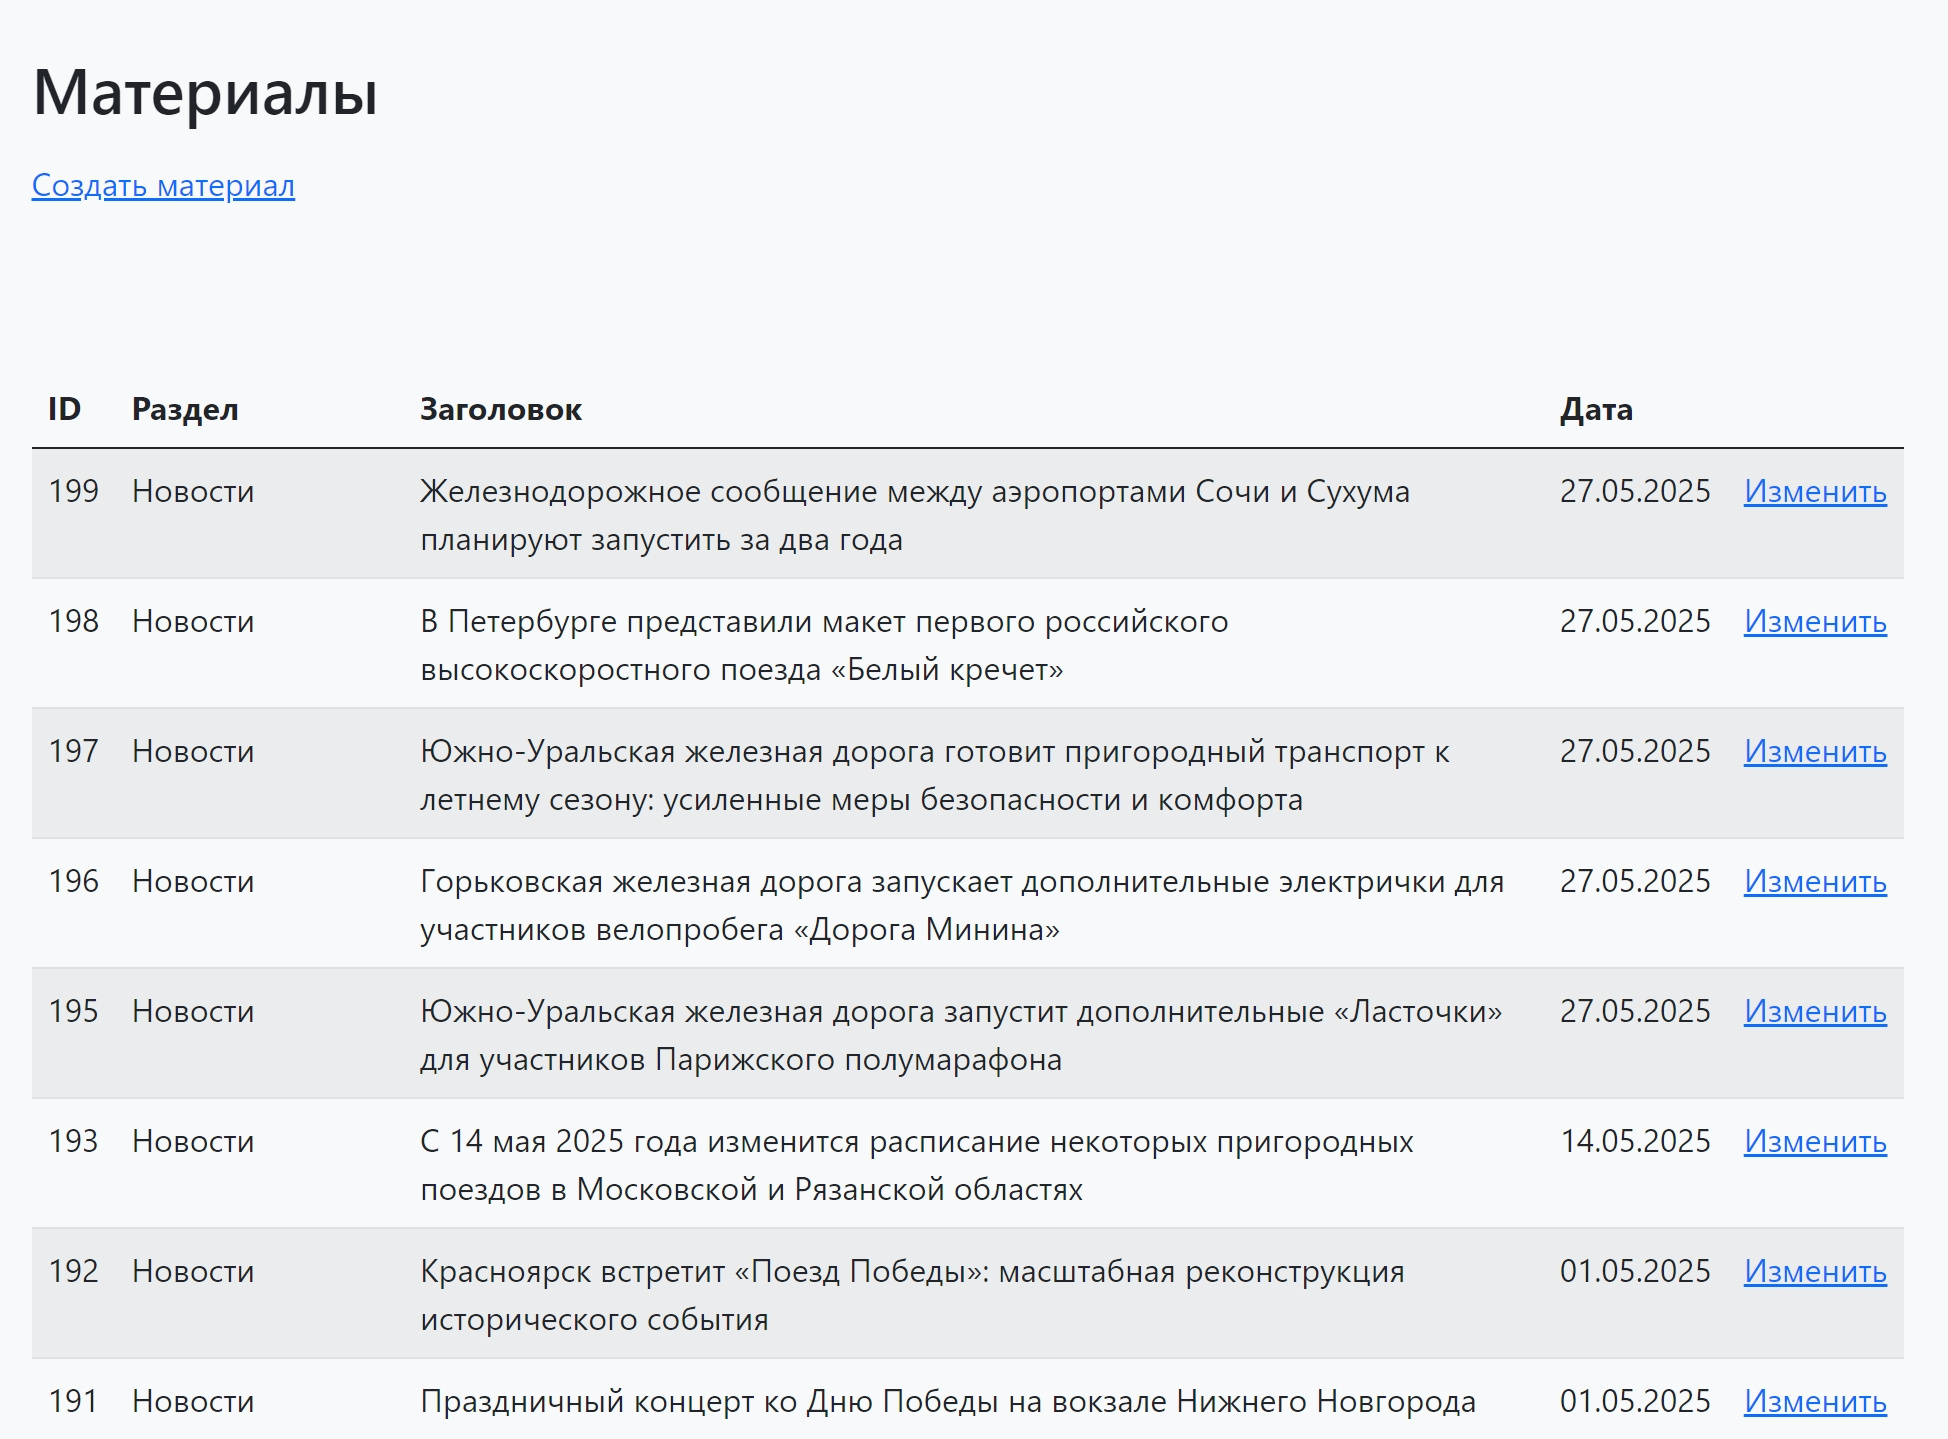
Task: Open the Создать материал link
Action: (x=163, y=186)
